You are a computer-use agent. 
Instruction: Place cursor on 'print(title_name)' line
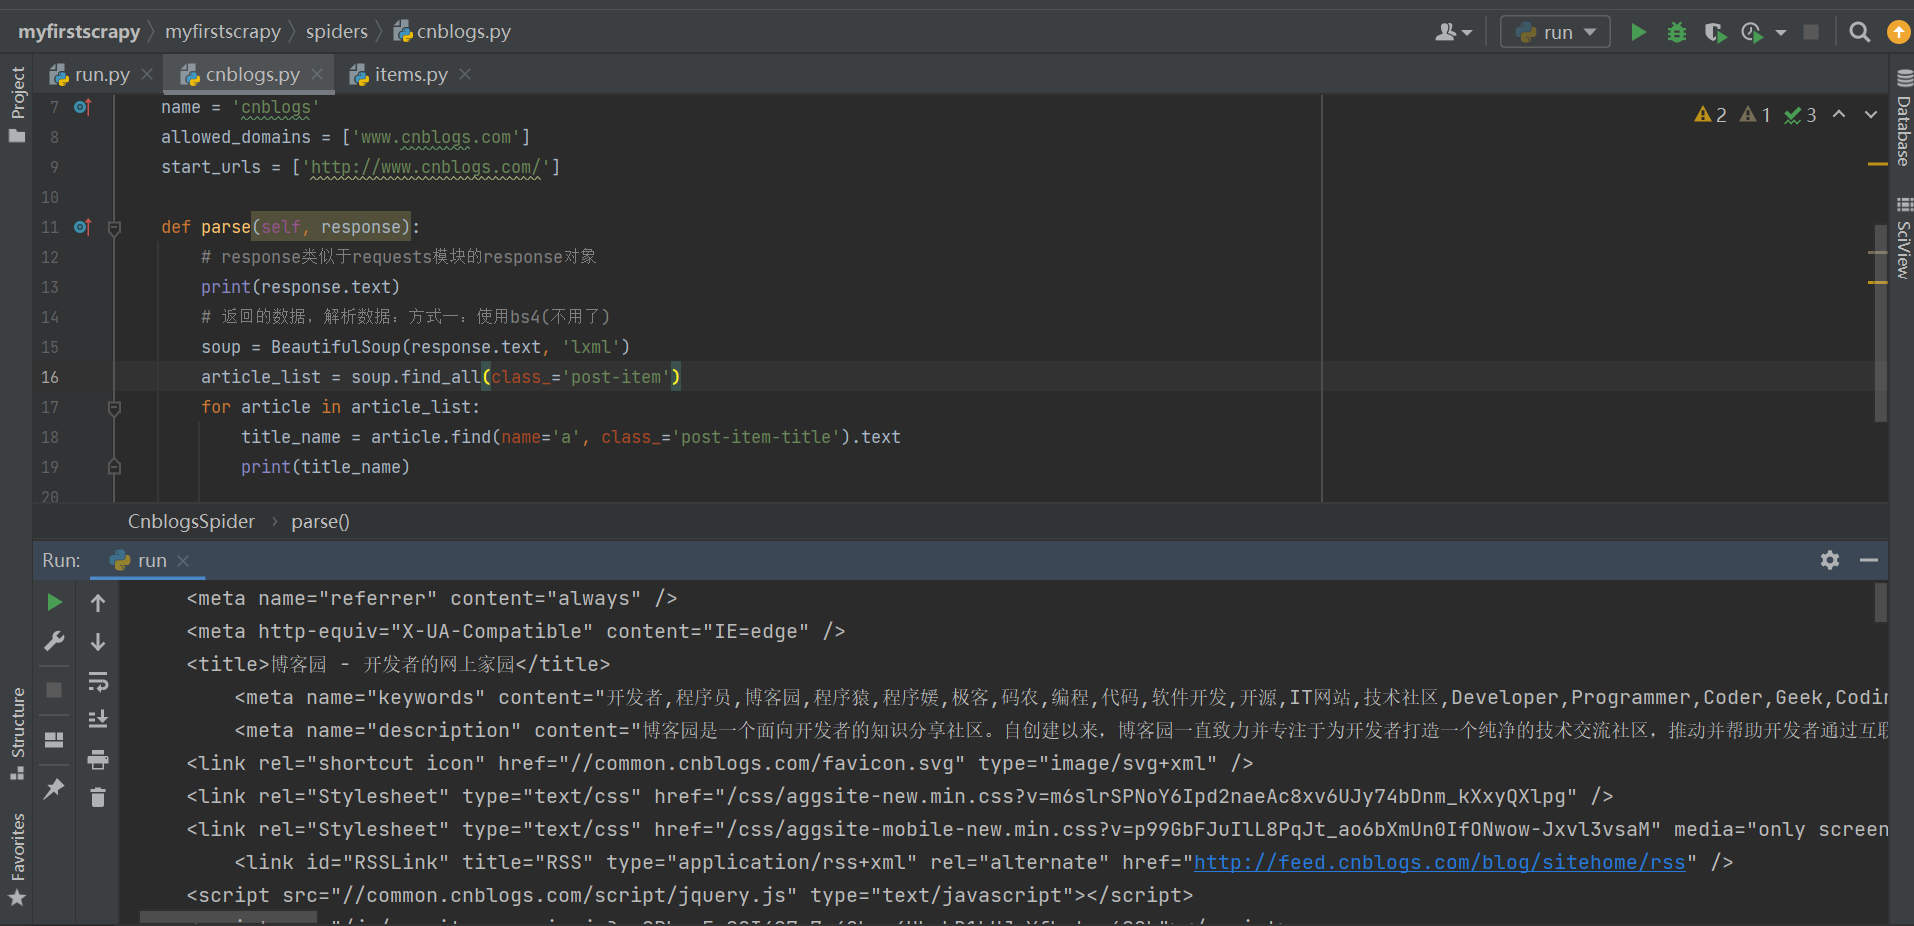pos(325,467)
